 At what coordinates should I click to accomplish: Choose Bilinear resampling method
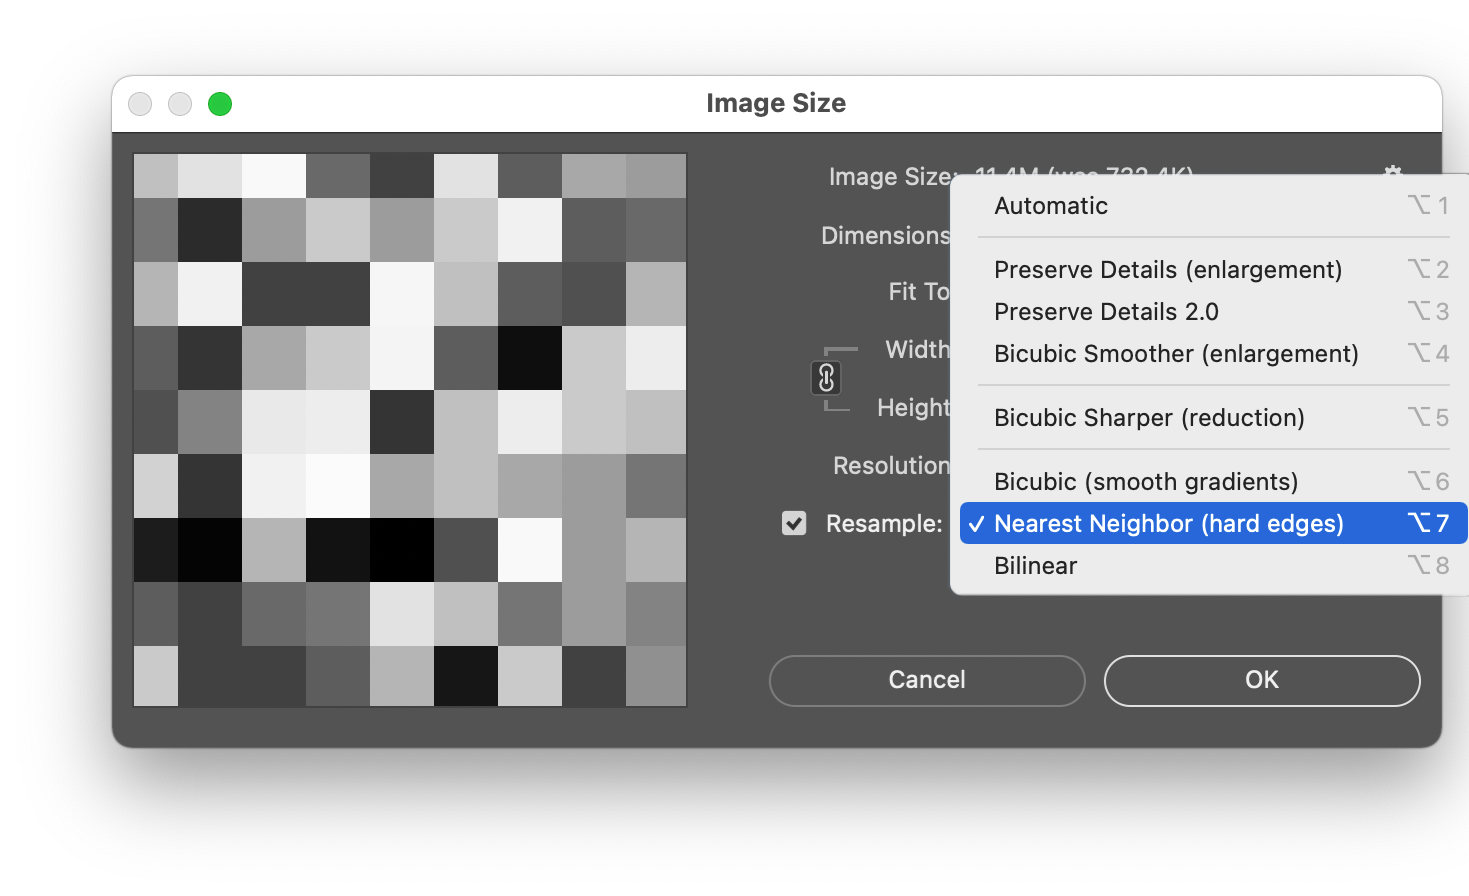[1035, 565]
